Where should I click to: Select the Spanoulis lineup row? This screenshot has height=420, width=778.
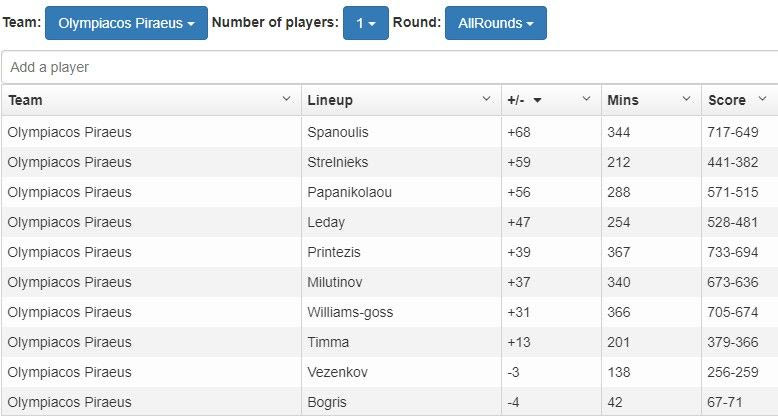click(x=337, y=132)
